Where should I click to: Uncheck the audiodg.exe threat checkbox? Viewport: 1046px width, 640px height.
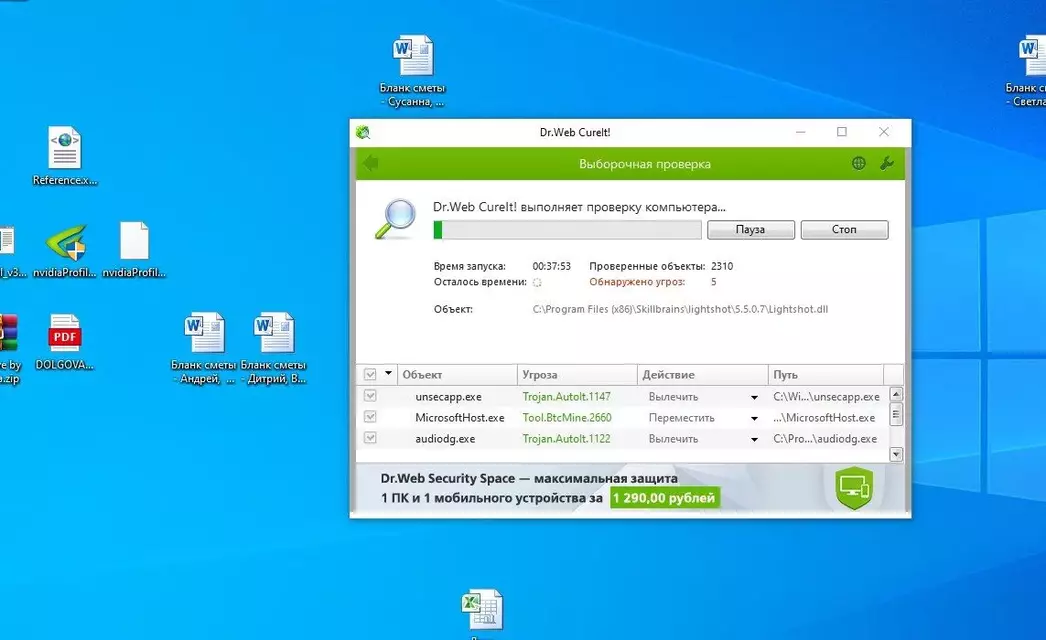[x=370, y=438]
